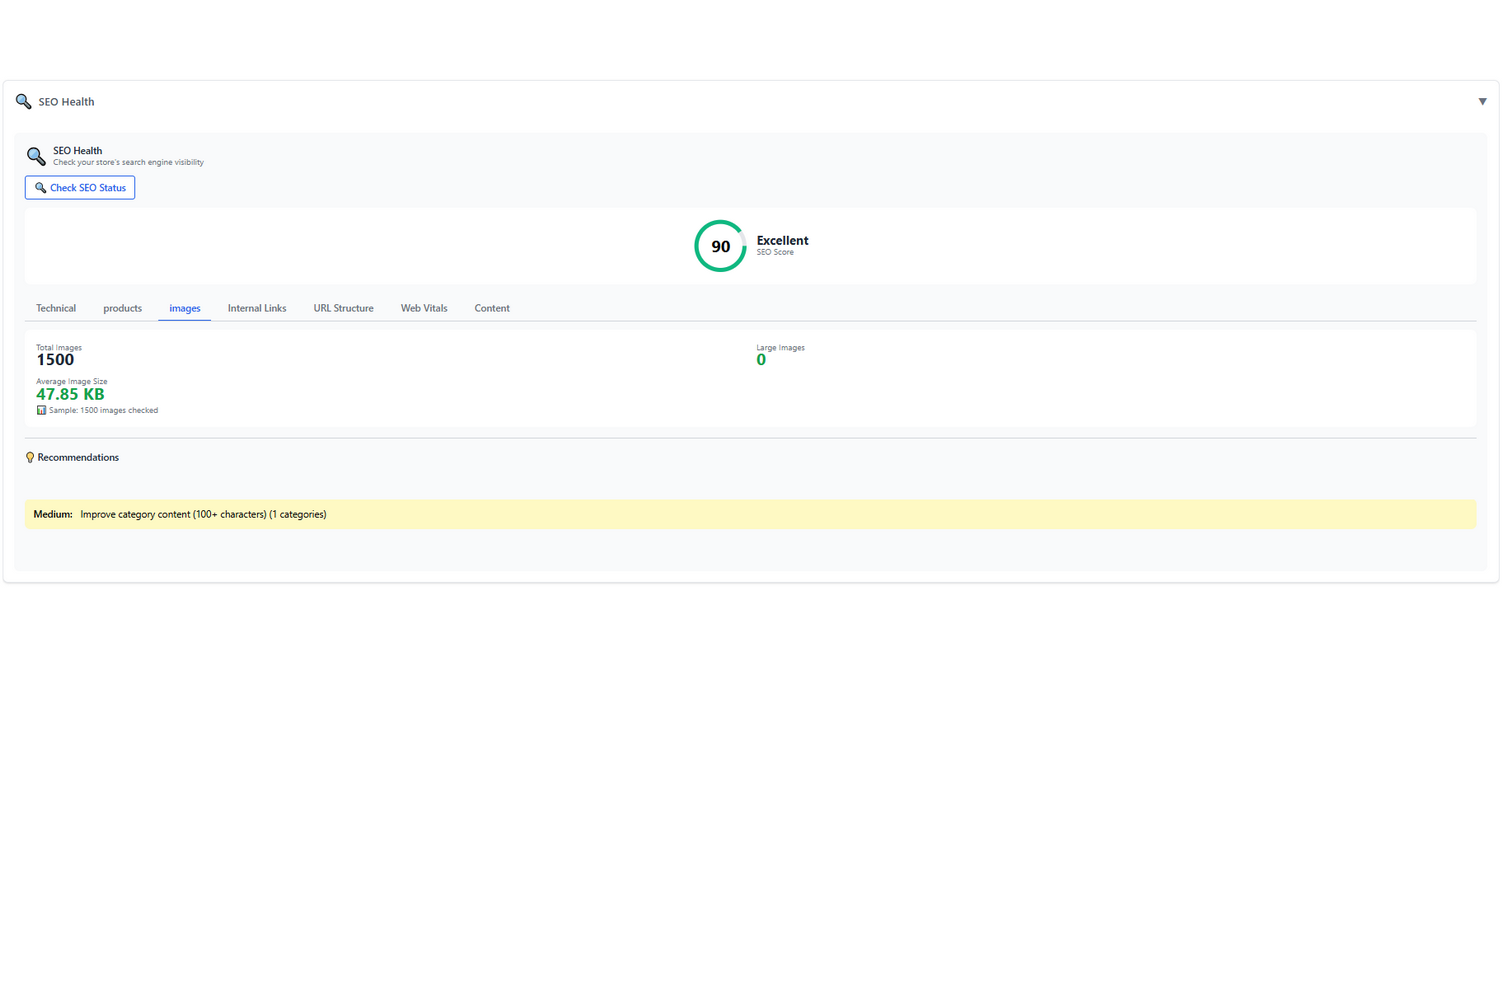Screen dimensions: 1508x1000
Task: Collapse the SEO Health panel arrow
Action: coord(1482,102)
